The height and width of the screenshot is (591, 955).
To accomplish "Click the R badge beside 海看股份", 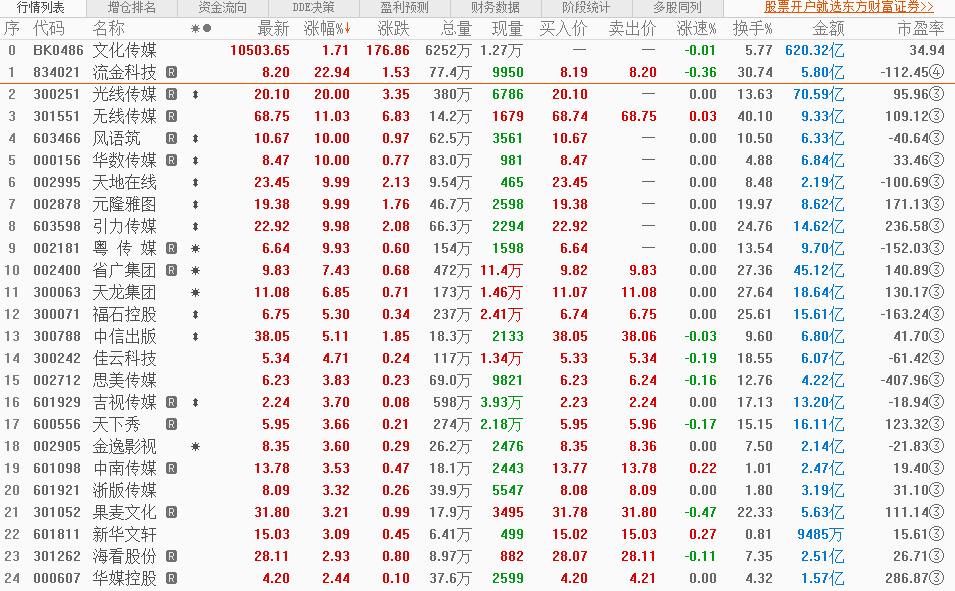I will tap(172, 556).
